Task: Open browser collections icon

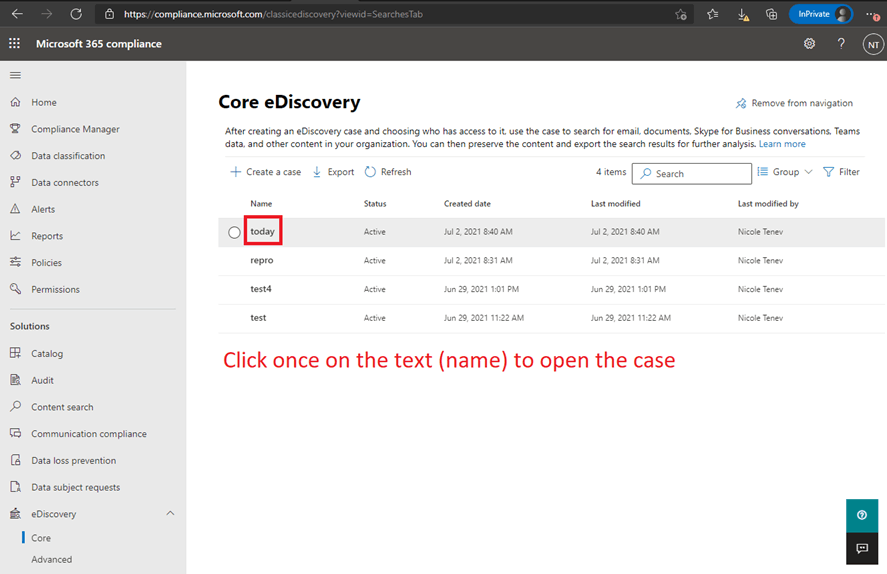Action: (772, 14)
